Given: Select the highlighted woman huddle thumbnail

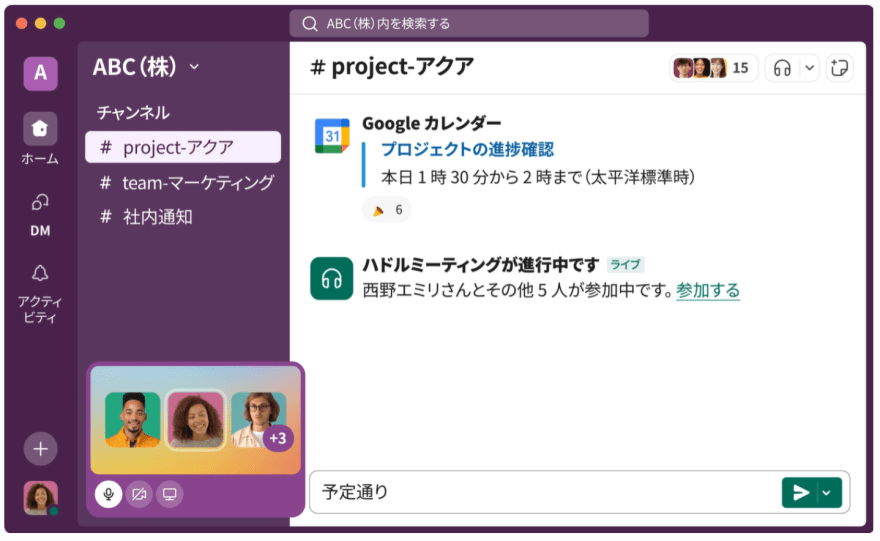Looking at the screenshot, I should click(195, 419).
